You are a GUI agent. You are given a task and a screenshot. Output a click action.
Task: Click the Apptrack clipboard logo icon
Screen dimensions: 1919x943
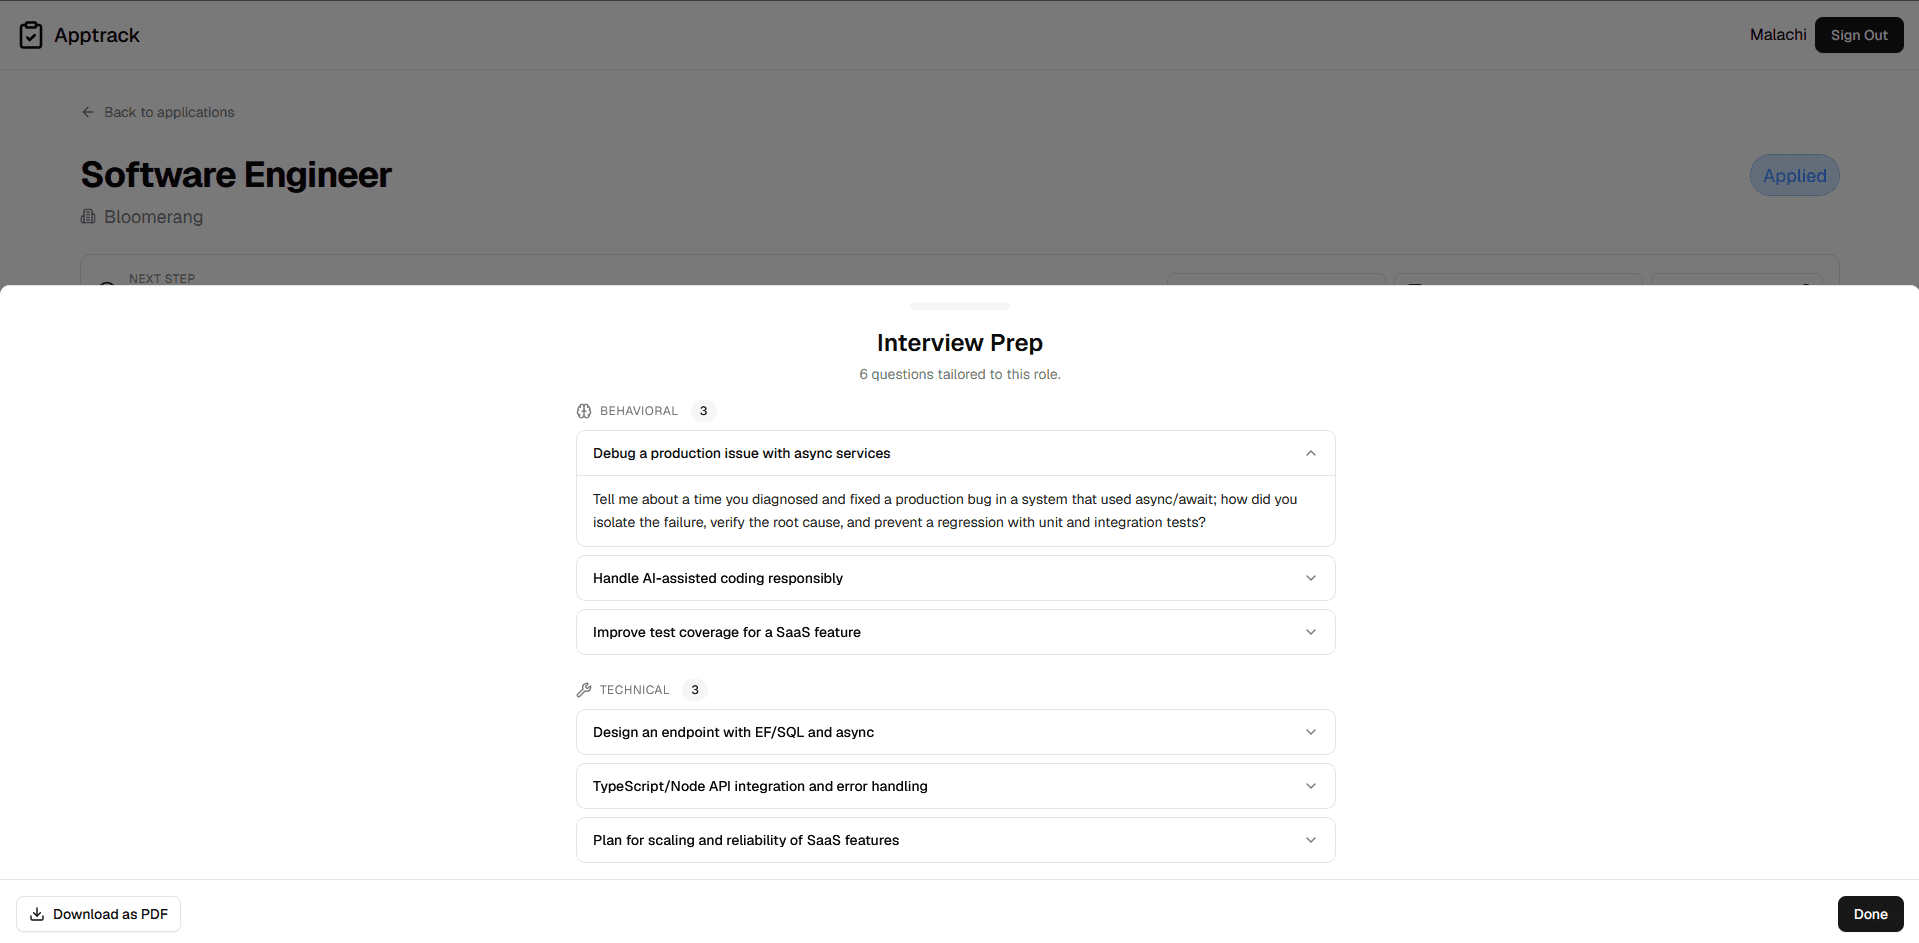[x=31, y=35]
